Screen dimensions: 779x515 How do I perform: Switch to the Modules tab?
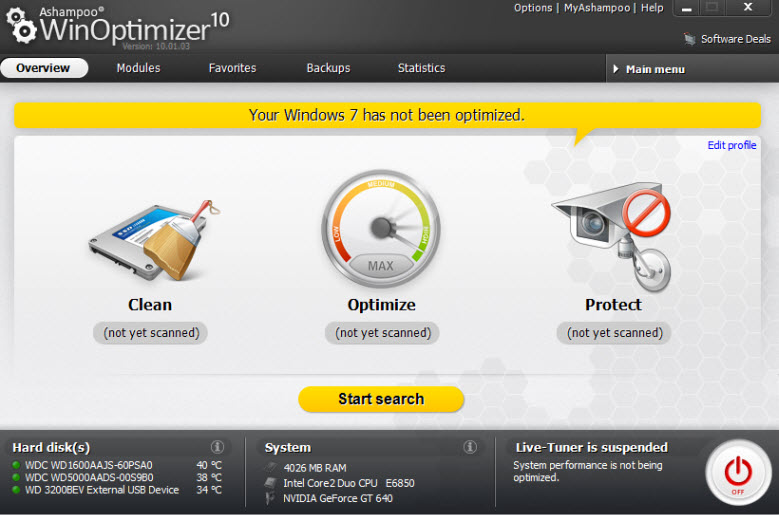coord(139,68)
